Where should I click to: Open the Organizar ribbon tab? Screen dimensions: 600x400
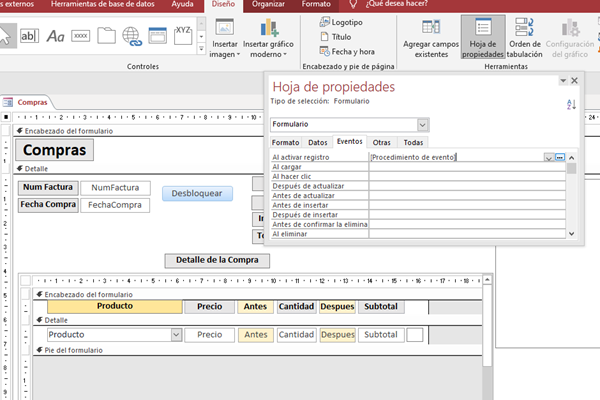click(268, 5)
